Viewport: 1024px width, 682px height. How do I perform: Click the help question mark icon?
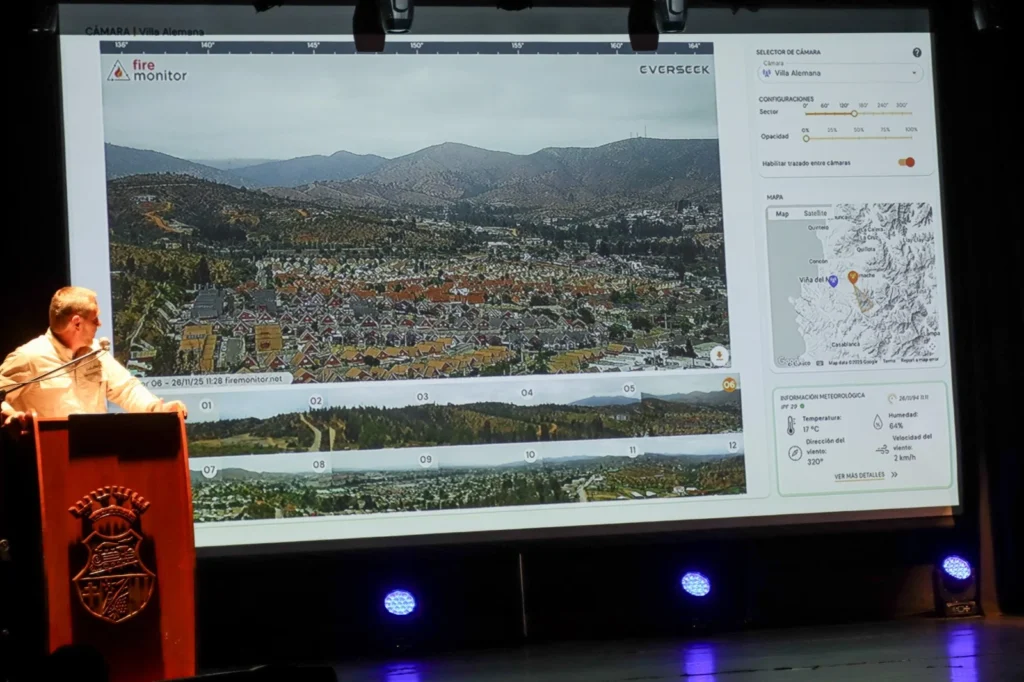click(916, 53)
